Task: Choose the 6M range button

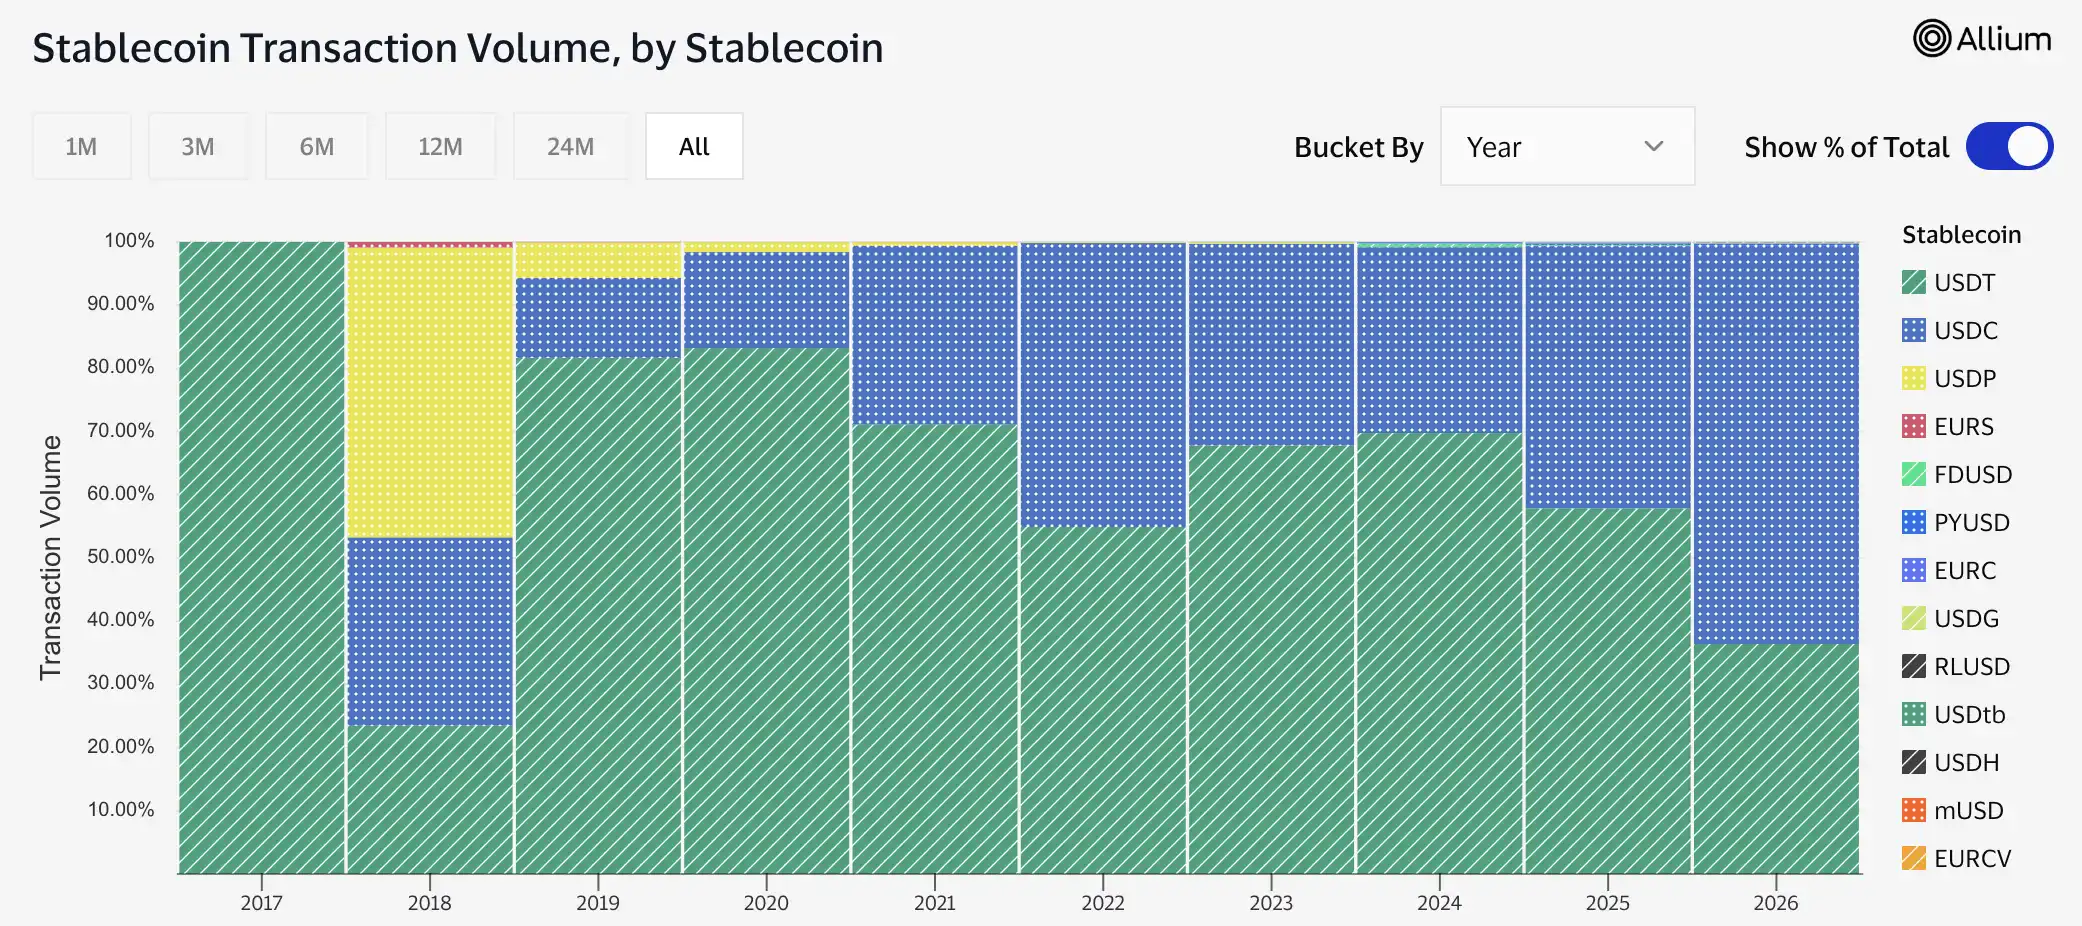Action: click(316, 146)
